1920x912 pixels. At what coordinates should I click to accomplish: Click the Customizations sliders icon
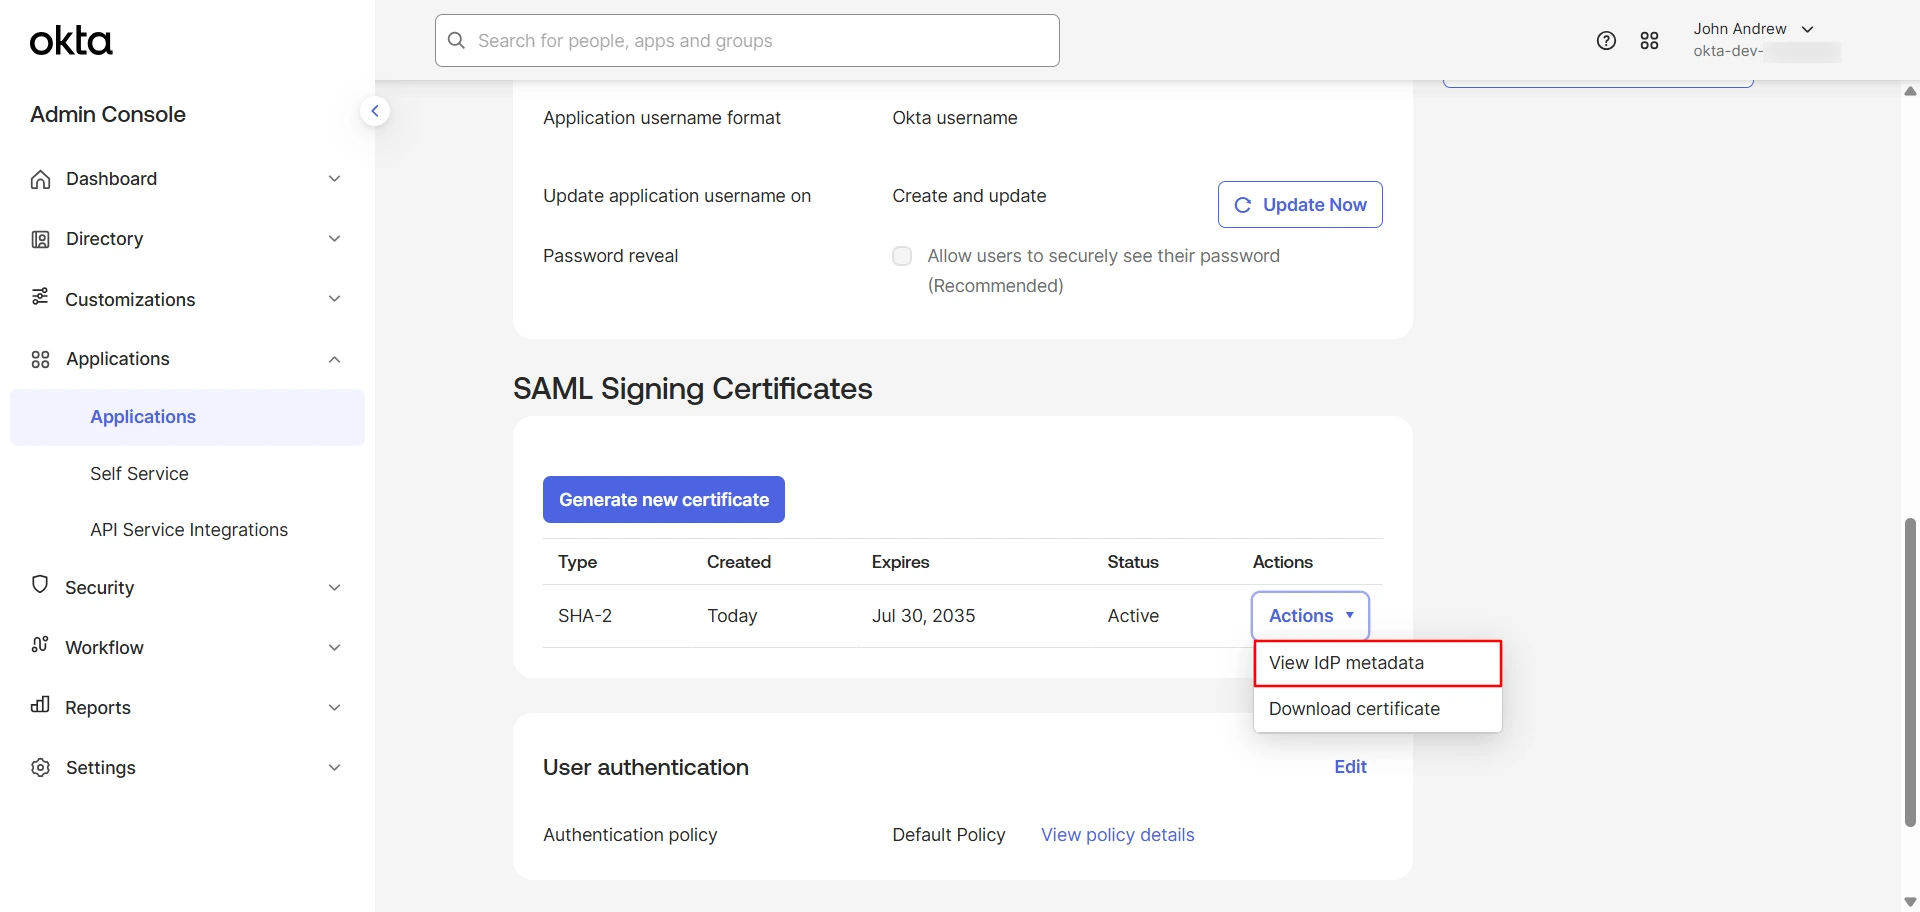pos(40,297)
